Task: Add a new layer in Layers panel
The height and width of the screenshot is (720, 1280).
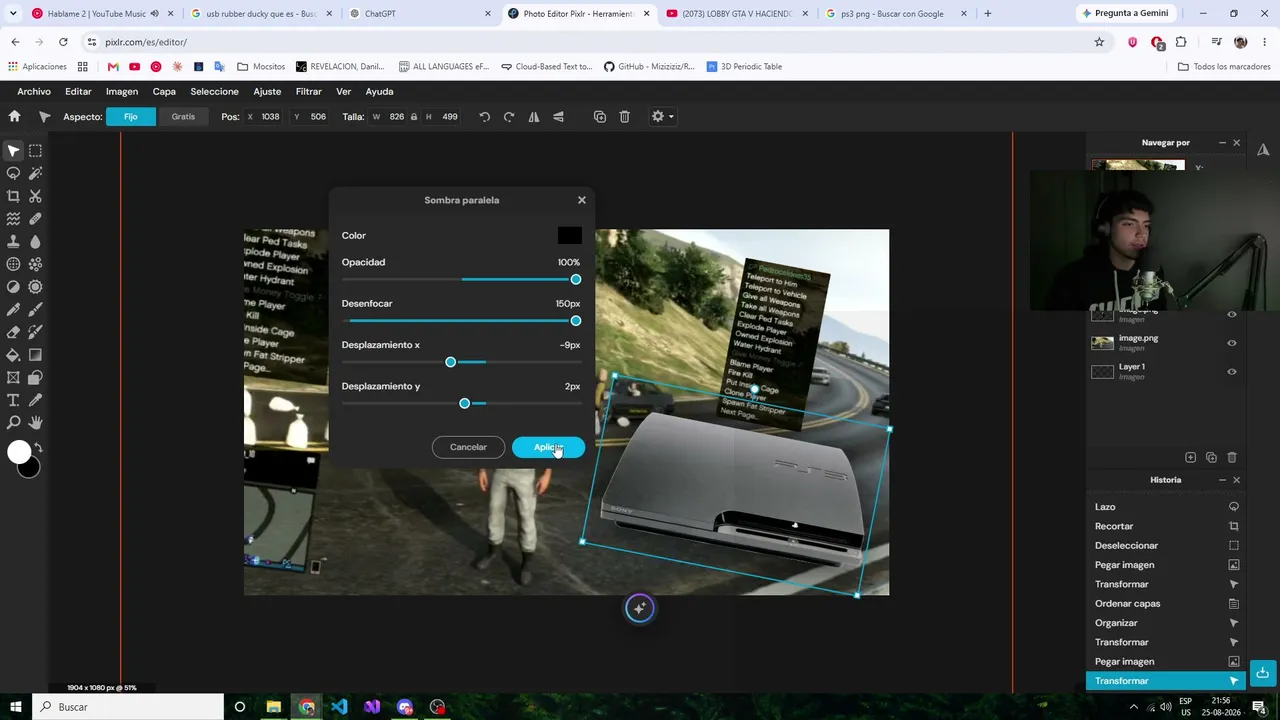Action: click(1190, 457)
